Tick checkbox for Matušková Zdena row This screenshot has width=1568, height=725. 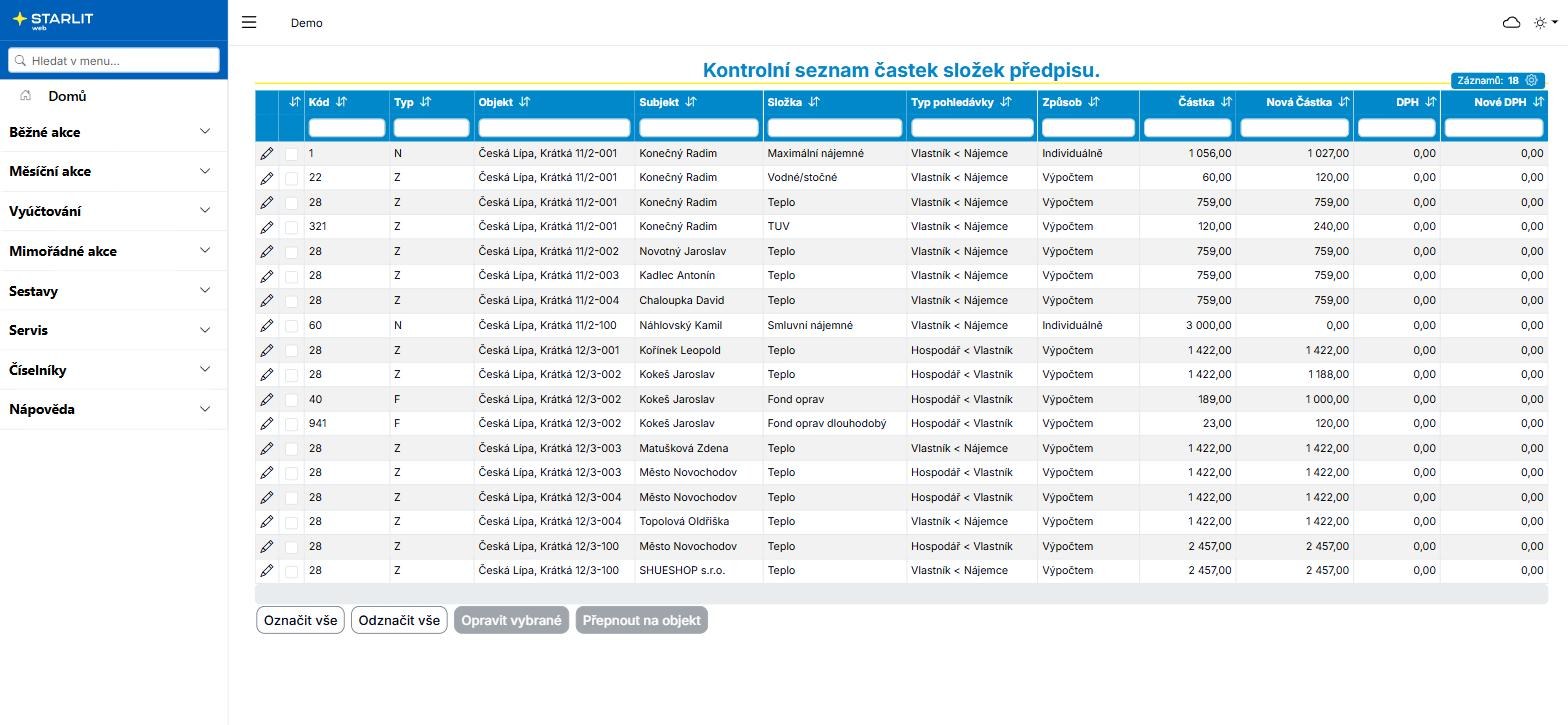pyautogui.click(x=292, y=449)
